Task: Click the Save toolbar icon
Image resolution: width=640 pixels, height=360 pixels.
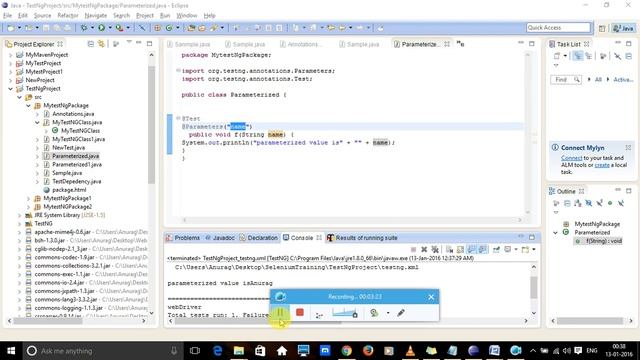Action: pos(46,27)
